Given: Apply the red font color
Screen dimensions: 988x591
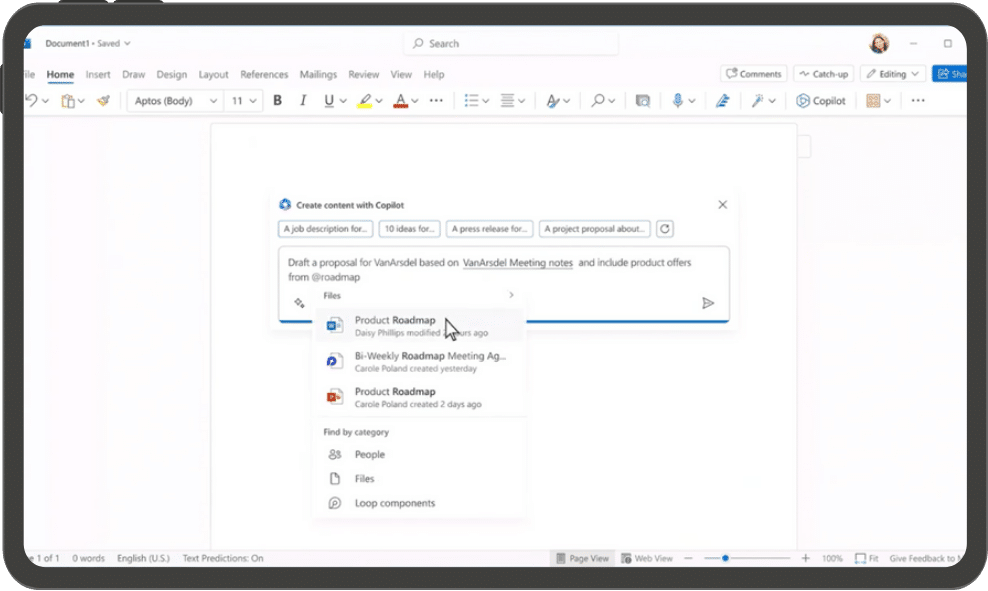Looking at the screenshot, I should 400,101.
